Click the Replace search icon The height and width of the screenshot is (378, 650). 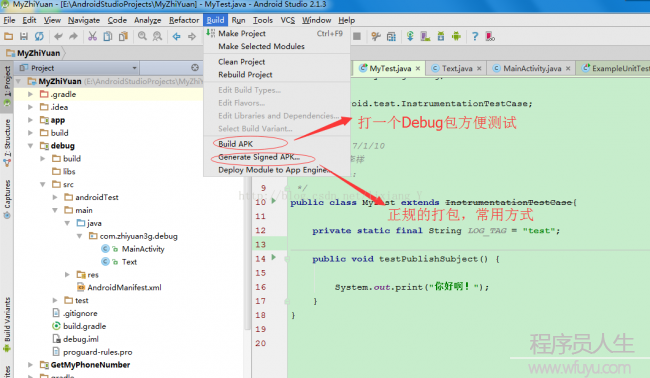[157, 36]
